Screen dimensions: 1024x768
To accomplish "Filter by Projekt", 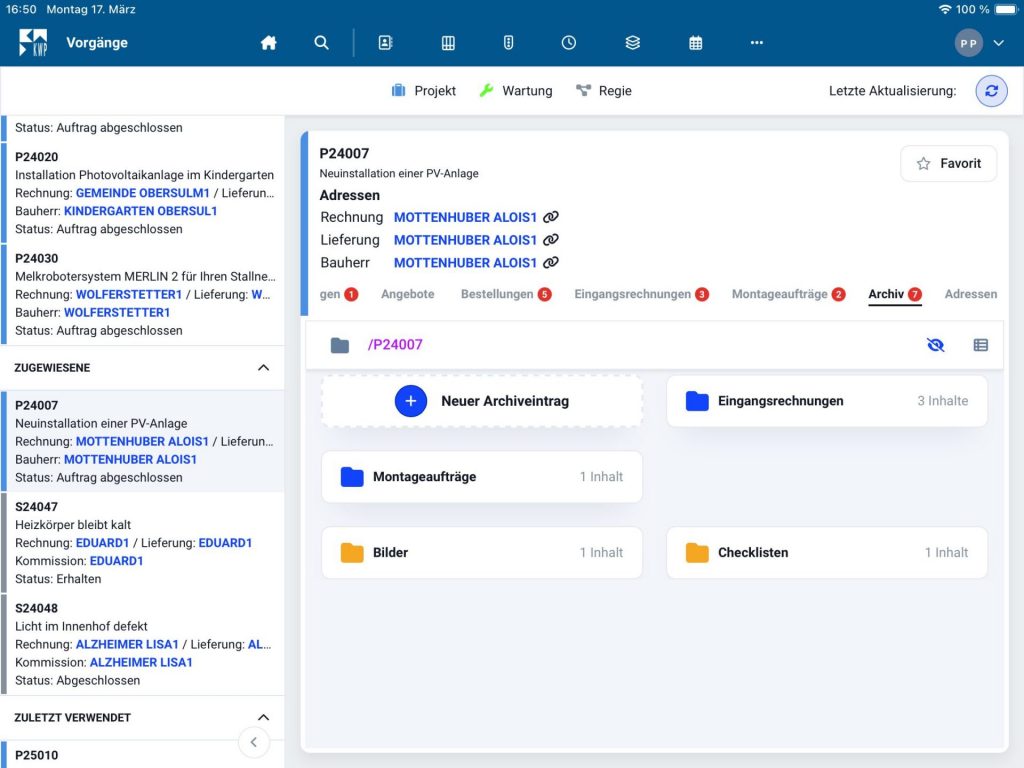I will click(x=423, y=91).
